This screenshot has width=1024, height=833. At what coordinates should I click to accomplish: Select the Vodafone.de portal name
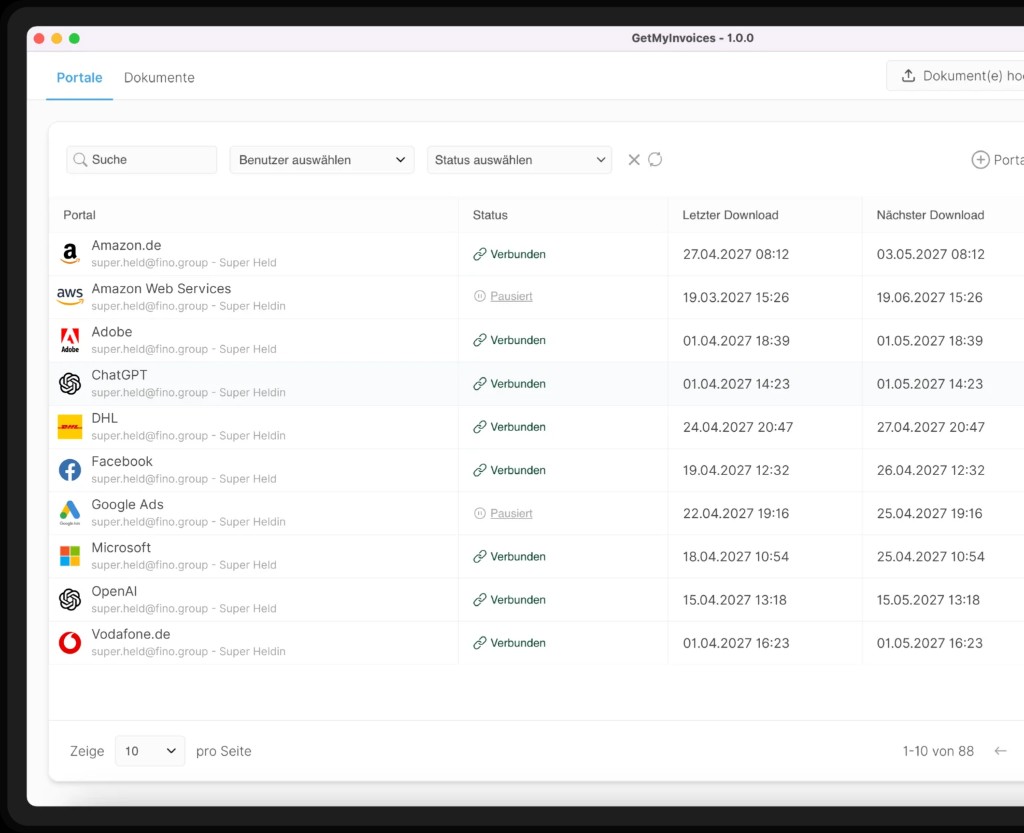tap(131, 634)
